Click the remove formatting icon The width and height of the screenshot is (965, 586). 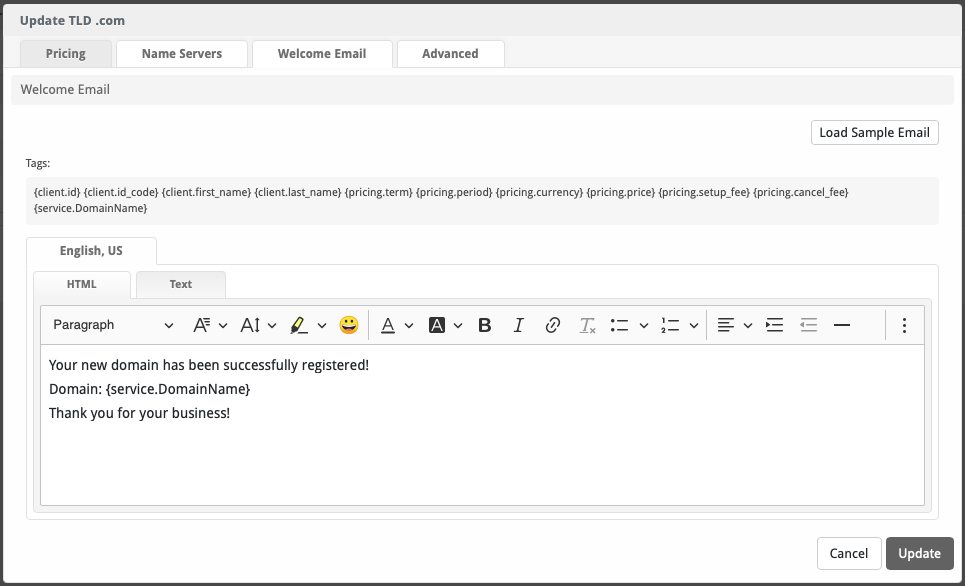[x=587, y=325]
